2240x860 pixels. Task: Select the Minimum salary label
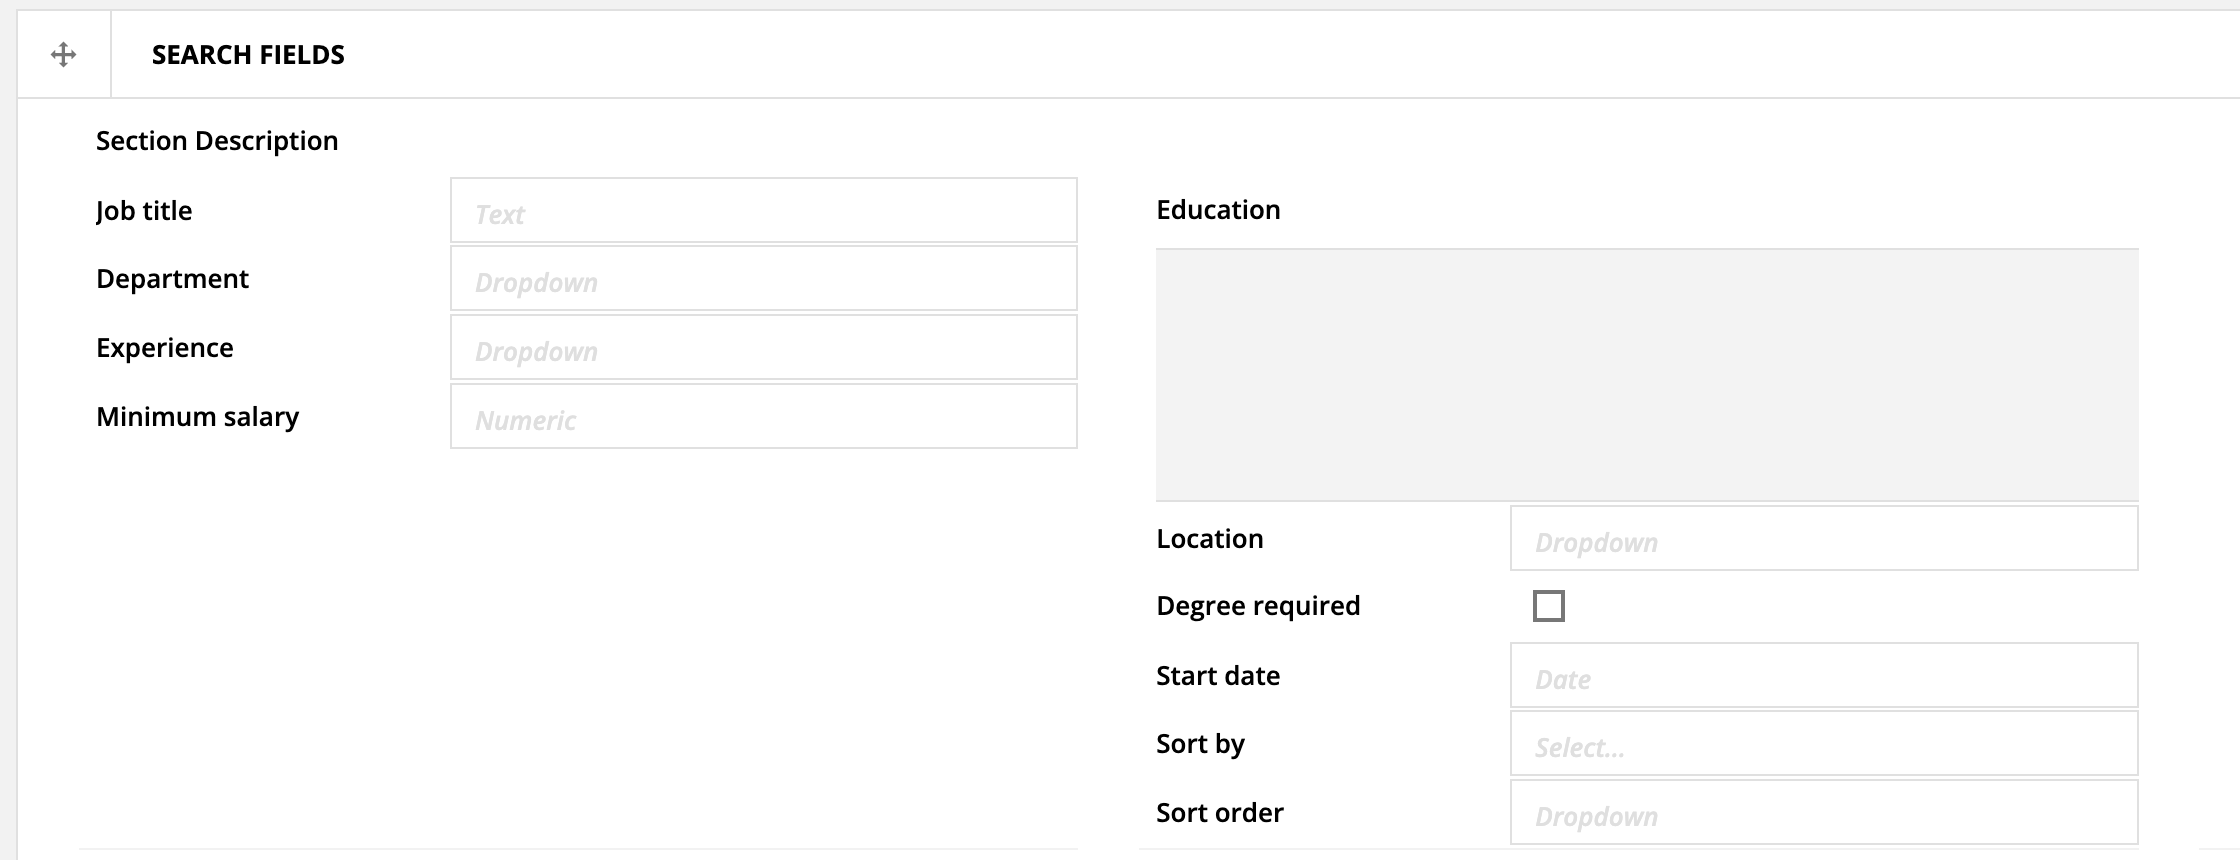[x=197, y=417]
